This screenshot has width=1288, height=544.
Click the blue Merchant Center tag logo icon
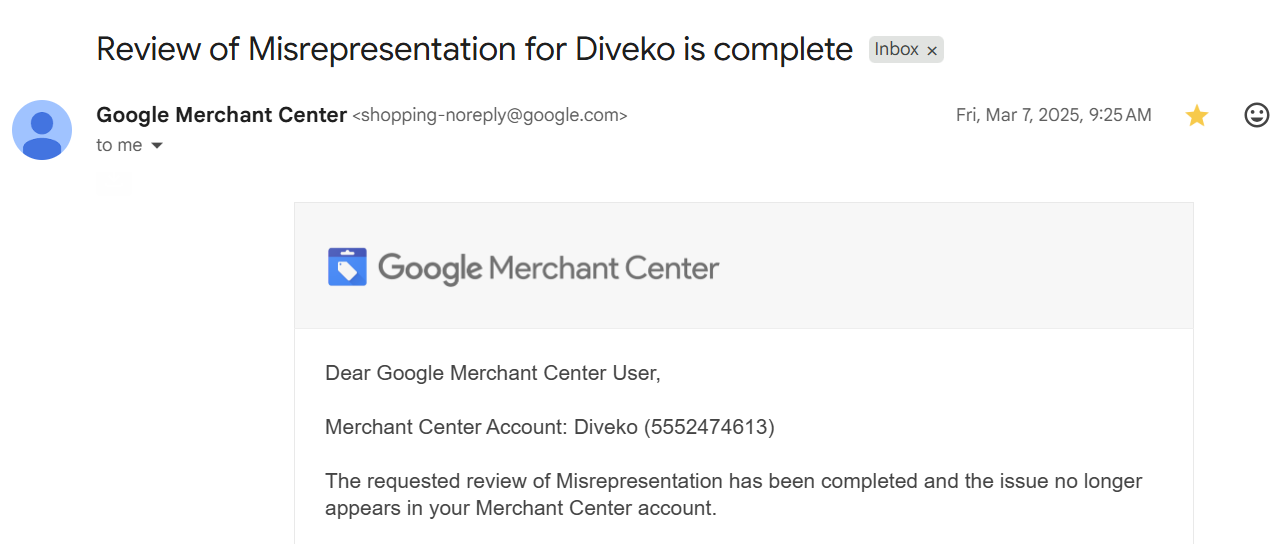348,267
